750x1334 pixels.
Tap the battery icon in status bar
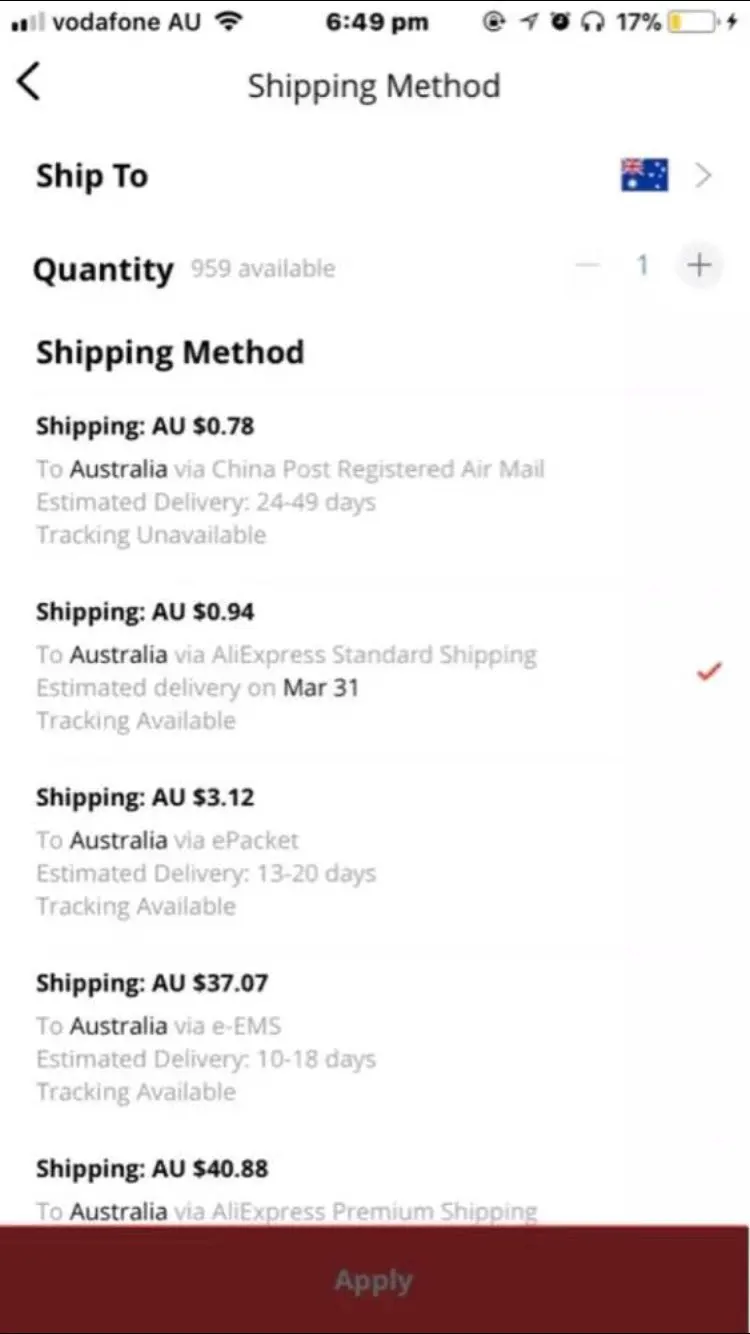pos(694,22)
